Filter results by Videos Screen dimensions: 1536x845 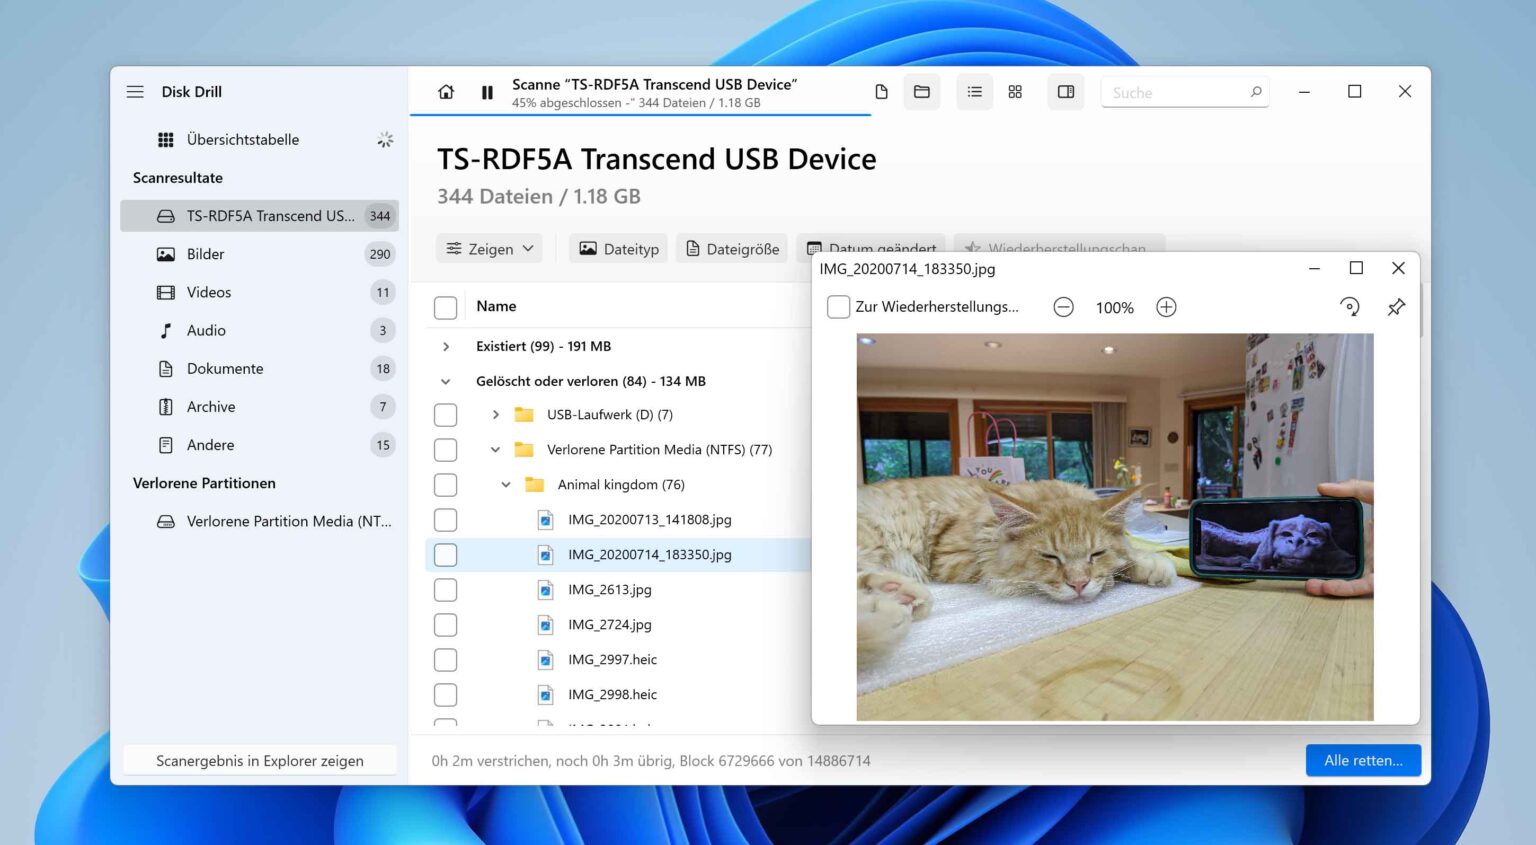(x=260, y=292)
